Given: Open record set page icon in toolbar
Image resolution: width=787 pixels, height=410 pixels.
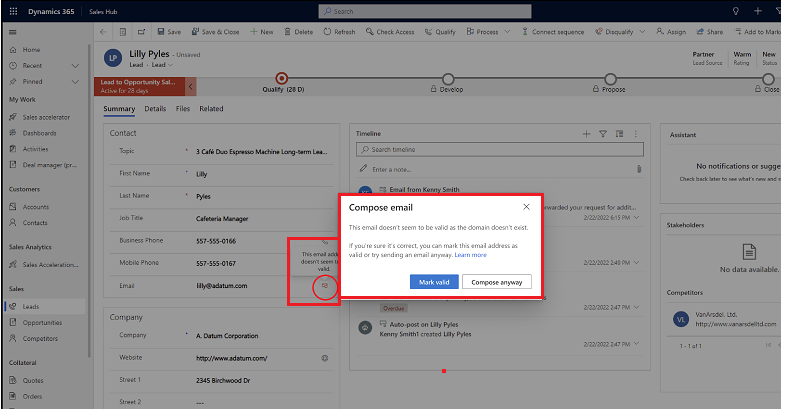Looking at the screenshot, I should click(123, 32).
